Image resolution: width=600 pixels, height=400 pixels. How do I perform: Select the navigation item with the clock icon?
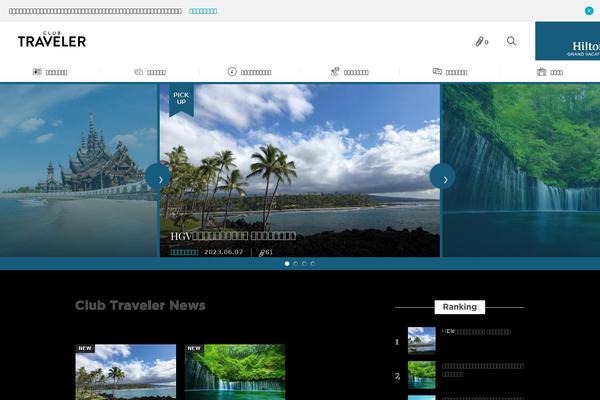[249, 72]
